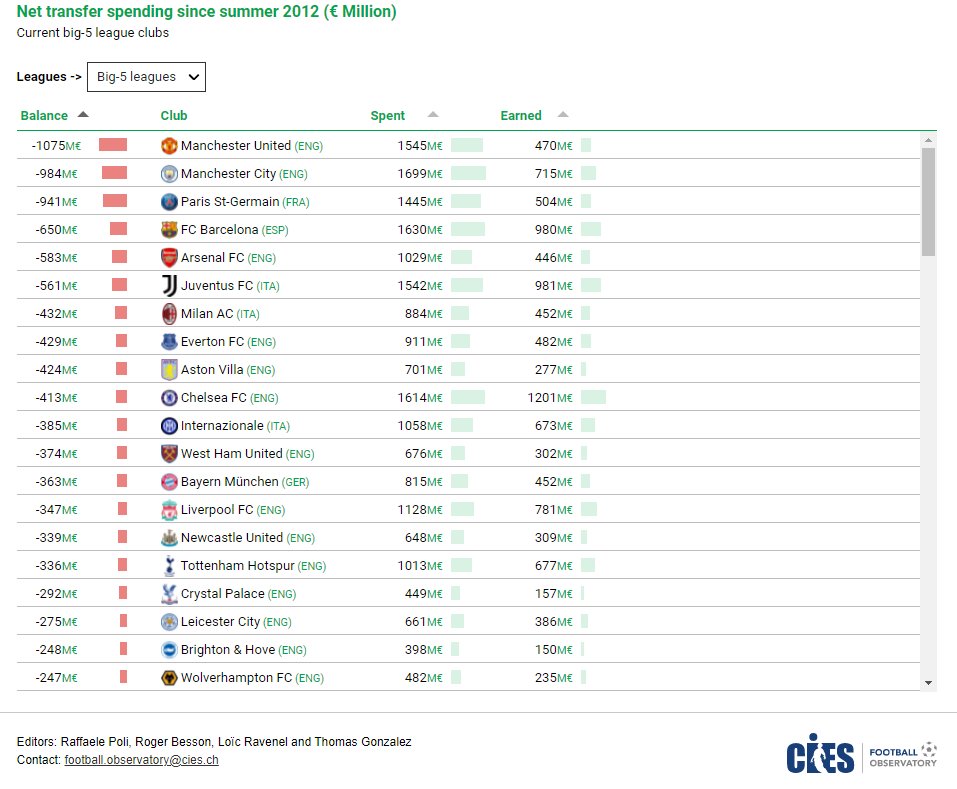Click the table scrollbar up arrow
Image resolution: width=957 pixels, height=789 pixels.
pyautogui.click(x=928, y=140)
